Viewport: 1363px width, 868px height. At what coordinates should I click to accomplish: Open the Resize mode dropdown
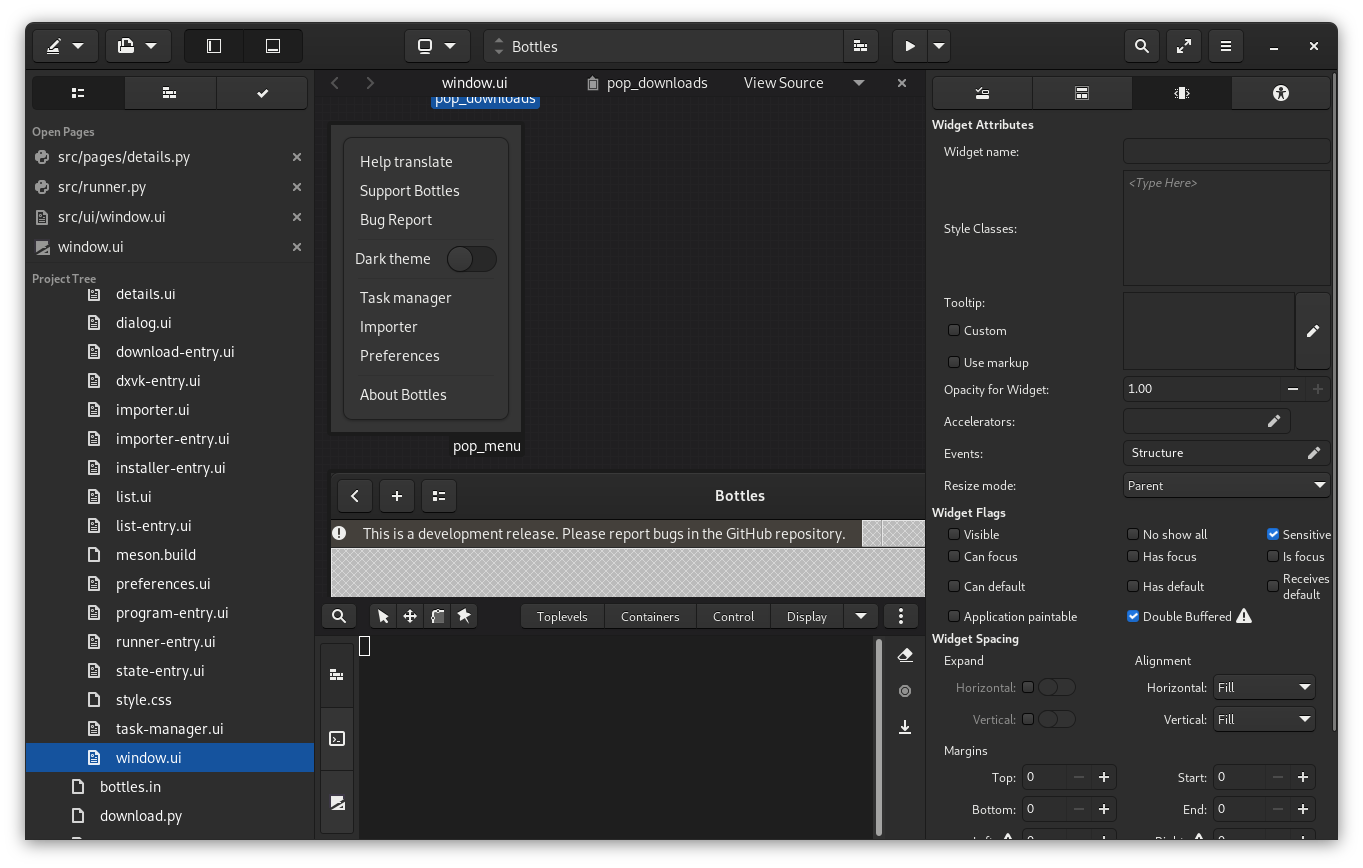[1226, 485]
